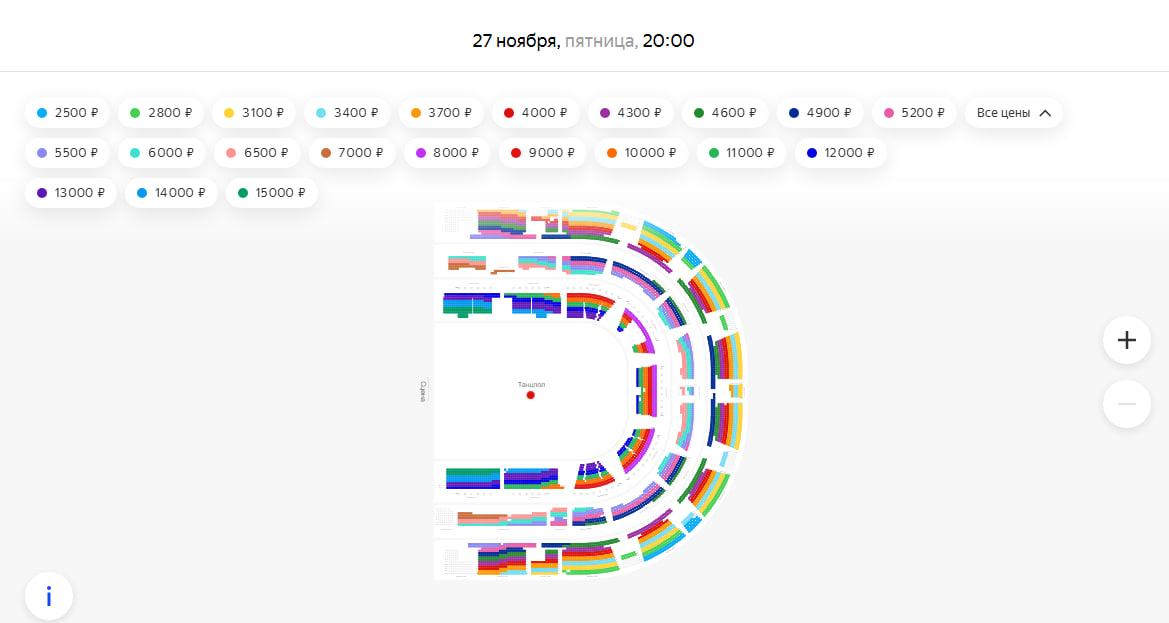1169x623 pixels.
Task: Select the red Танцпол seat marker
Action: pos(530,396)
